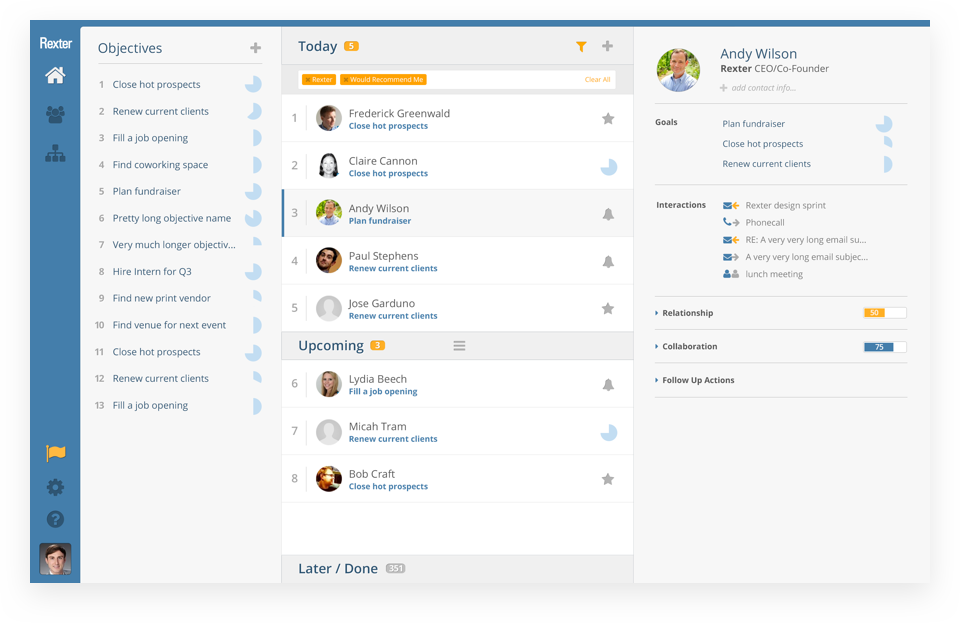Toggle bell reminder for Andy Wilson
Viewport: 960px width, 623px height.
608,214
